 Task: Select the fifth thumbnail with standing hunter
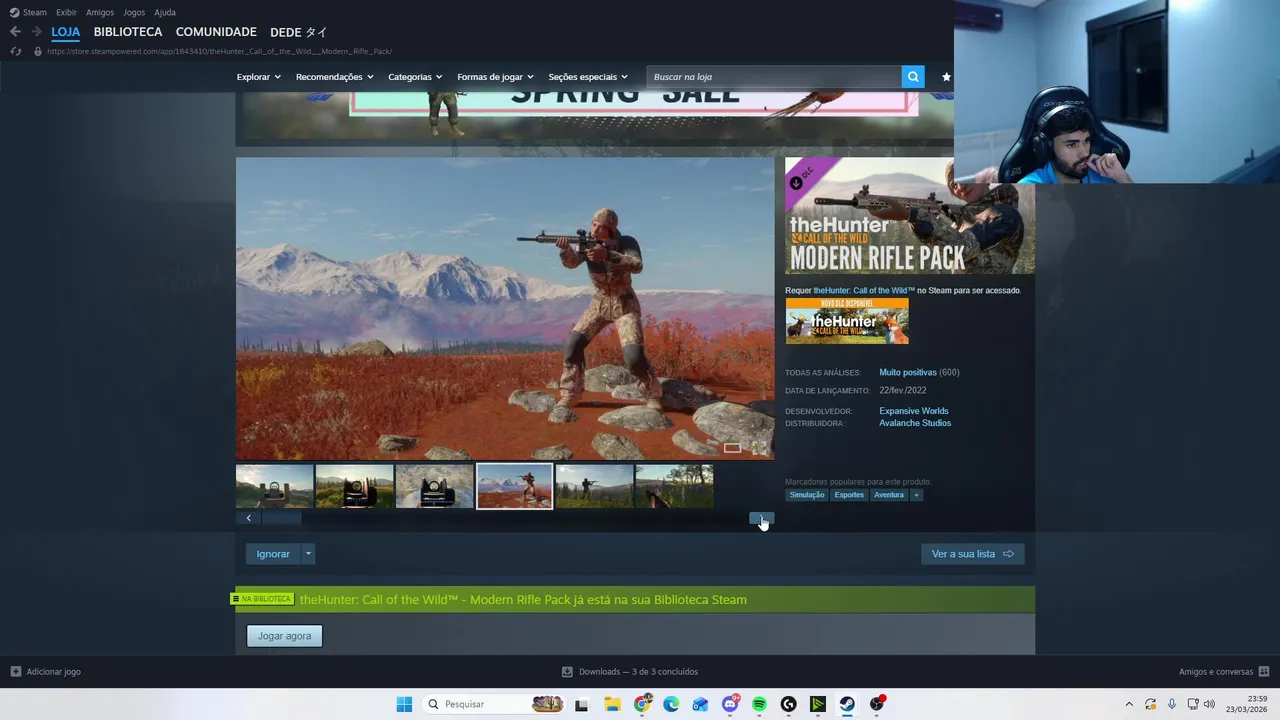[x=594, y=486]
